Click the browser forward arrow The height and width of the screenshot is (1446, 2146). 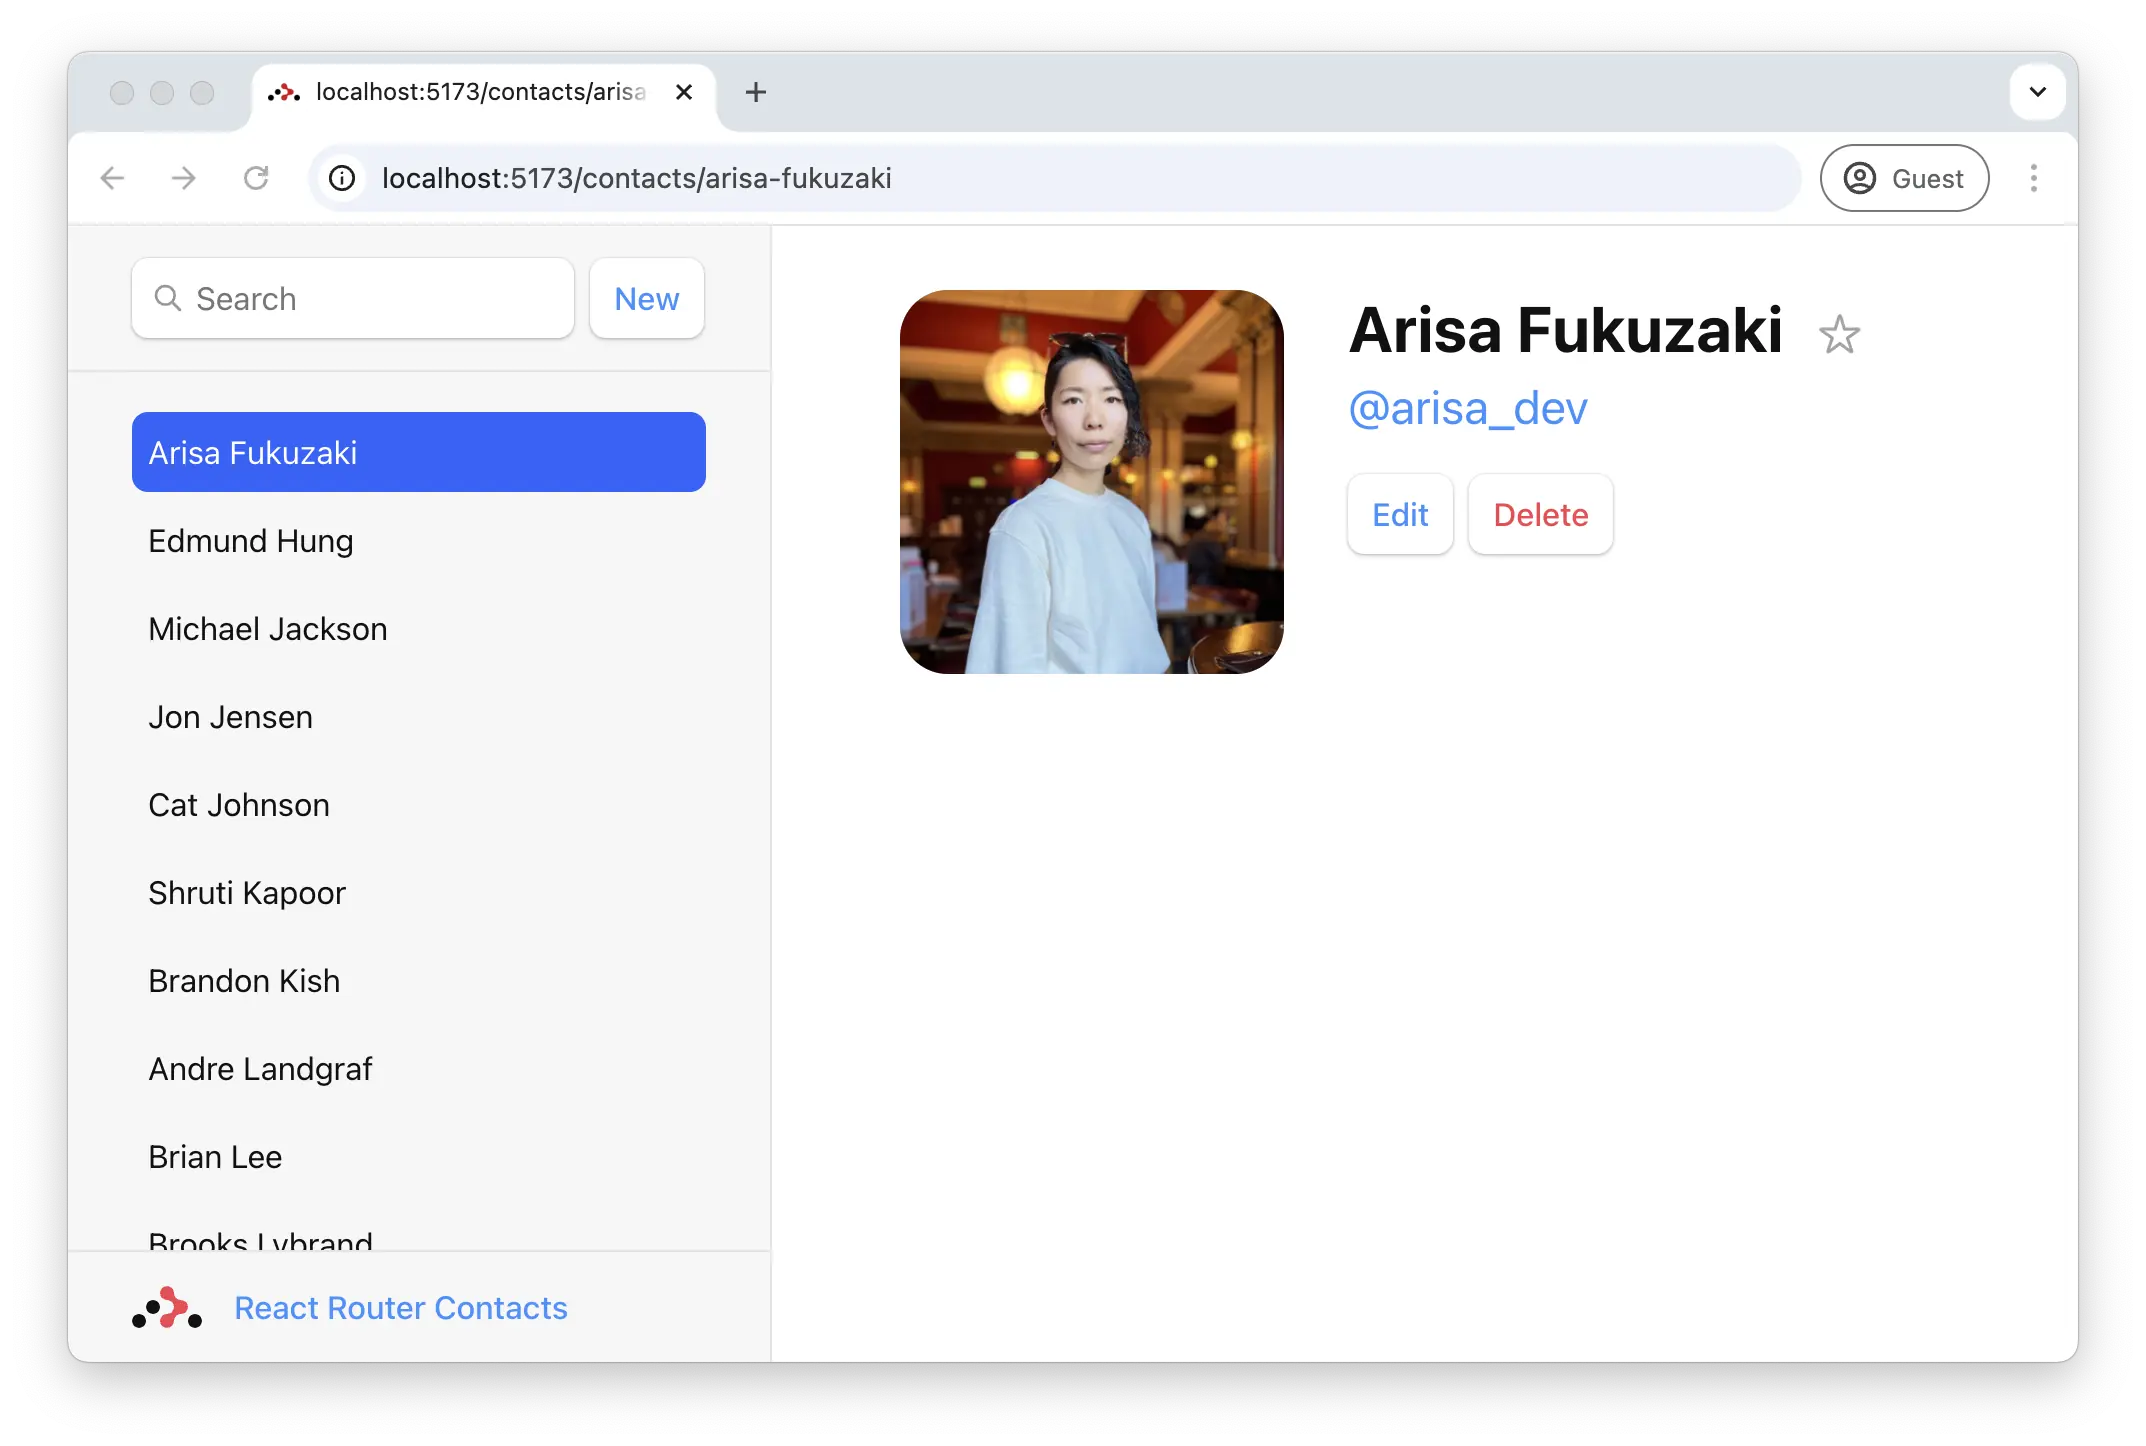(184, 178)
